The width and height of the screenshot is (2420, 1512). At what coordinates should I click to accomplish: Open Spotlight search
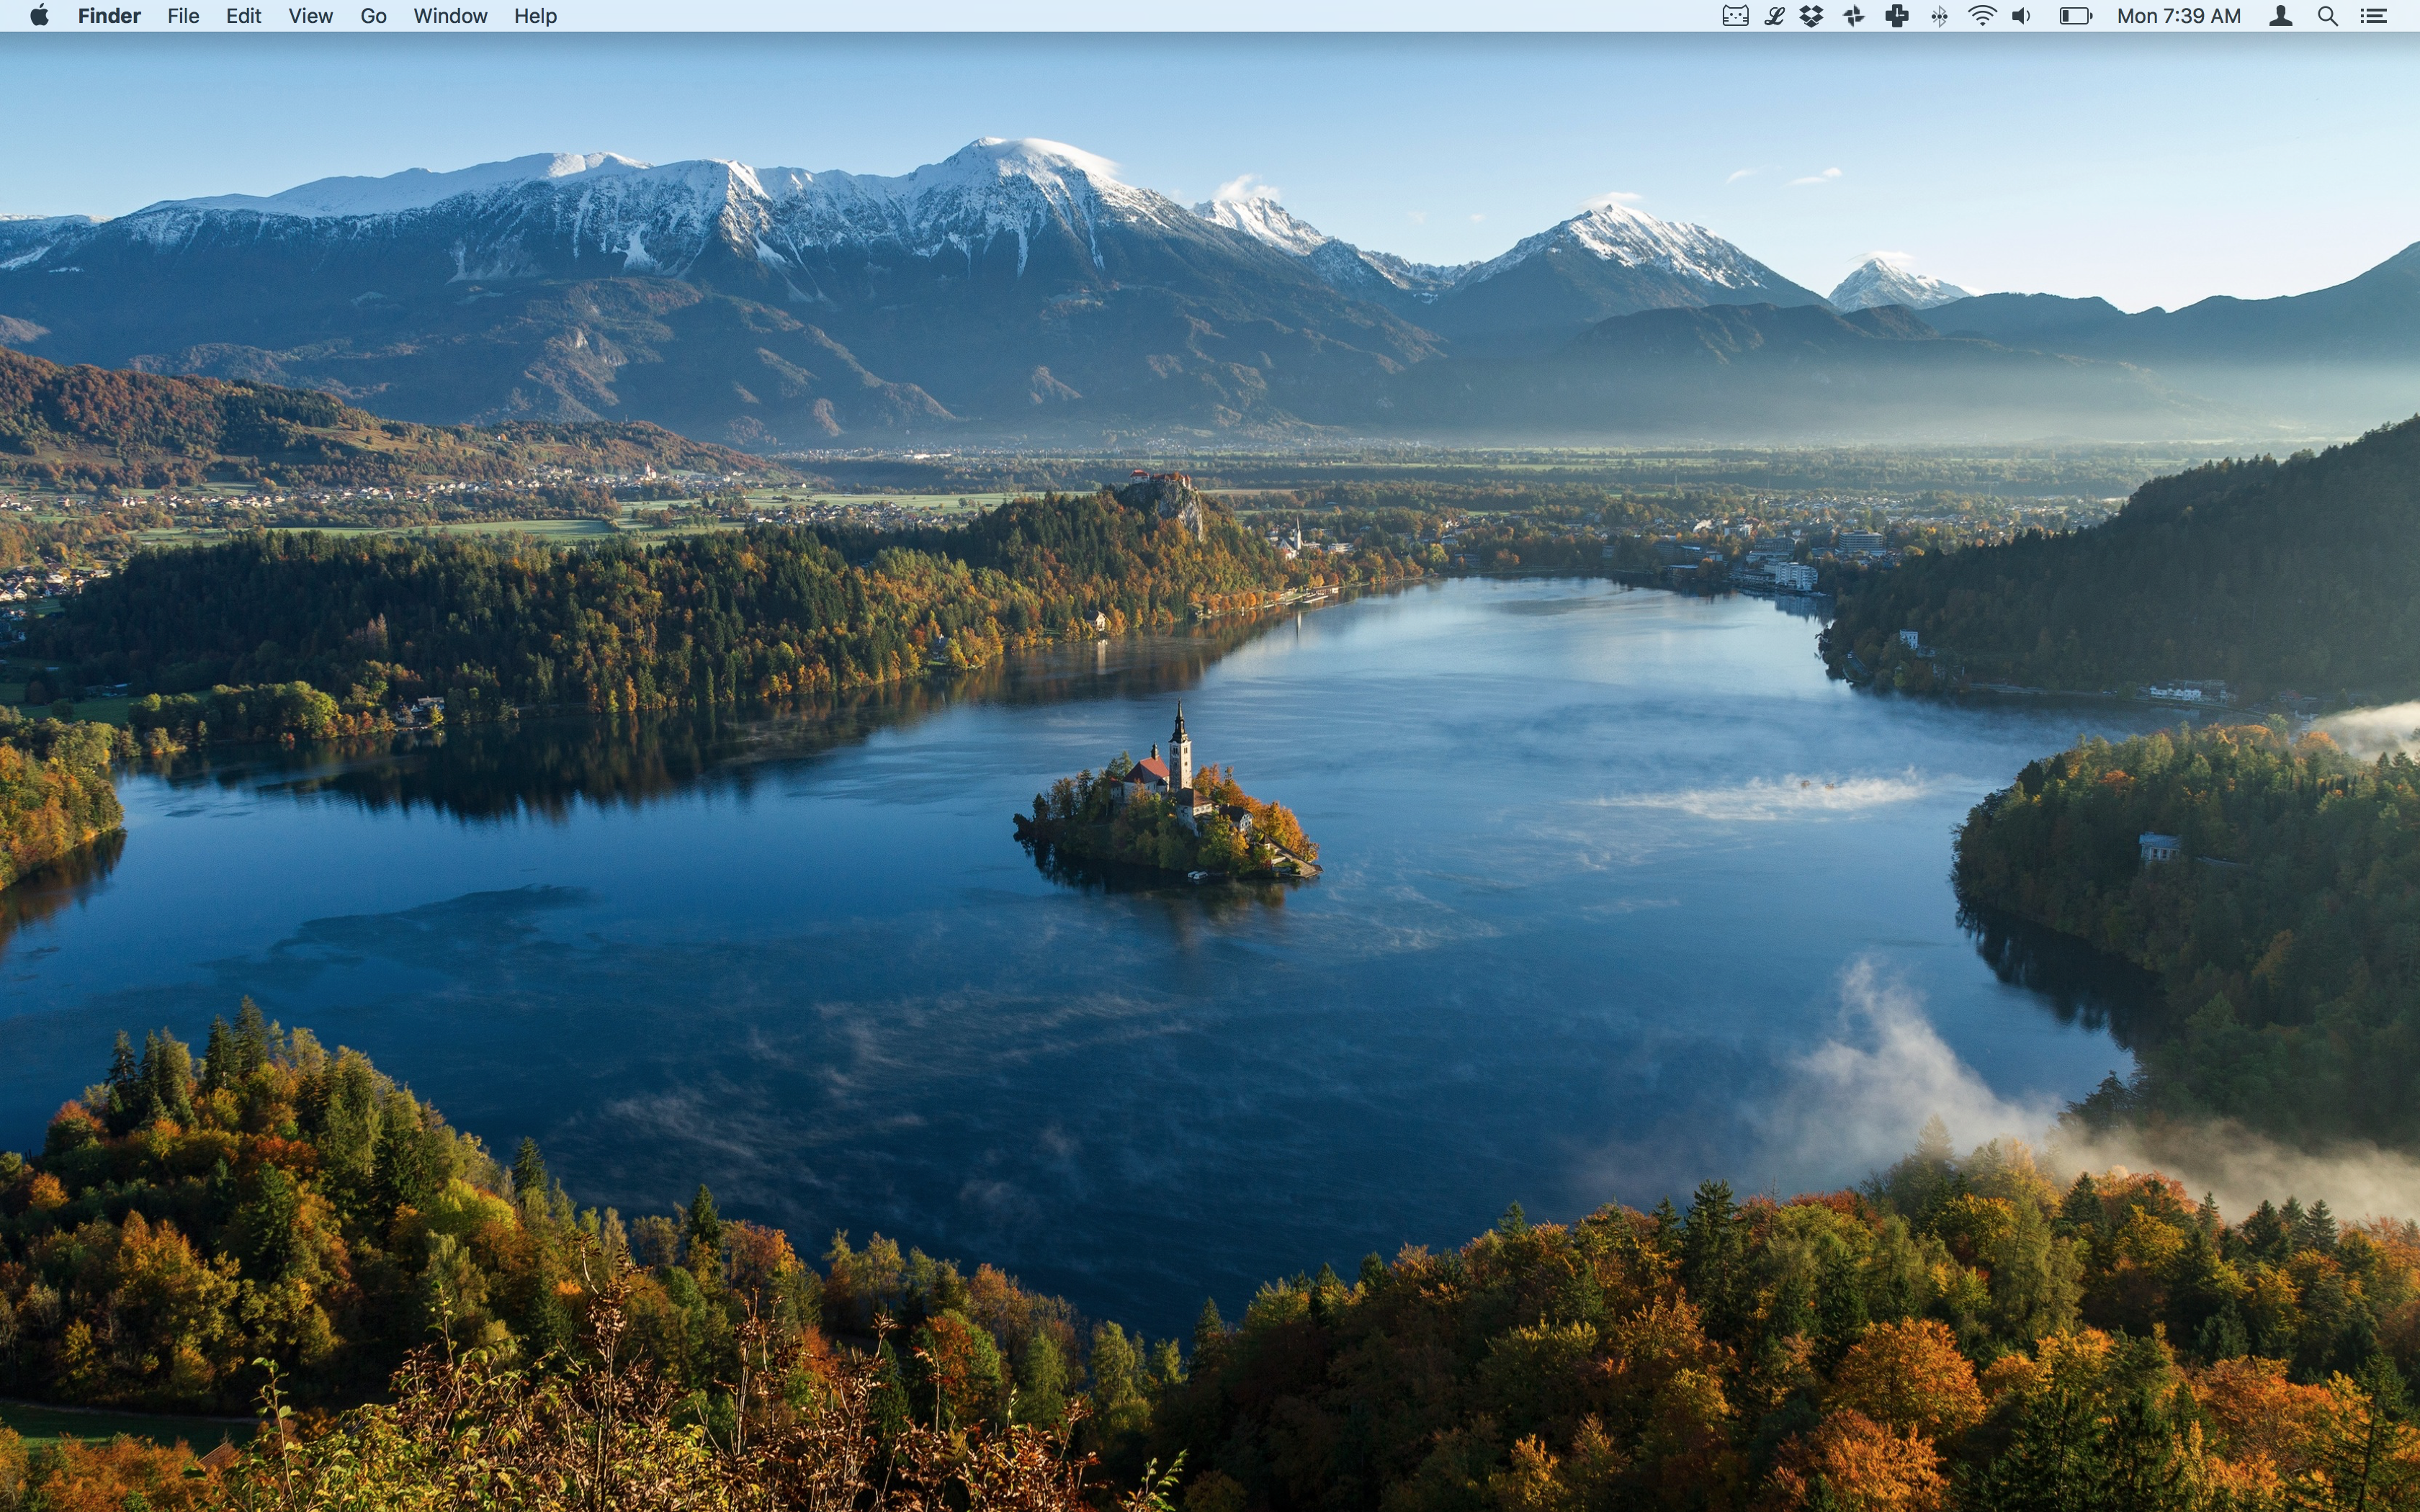pos(2328,16)
